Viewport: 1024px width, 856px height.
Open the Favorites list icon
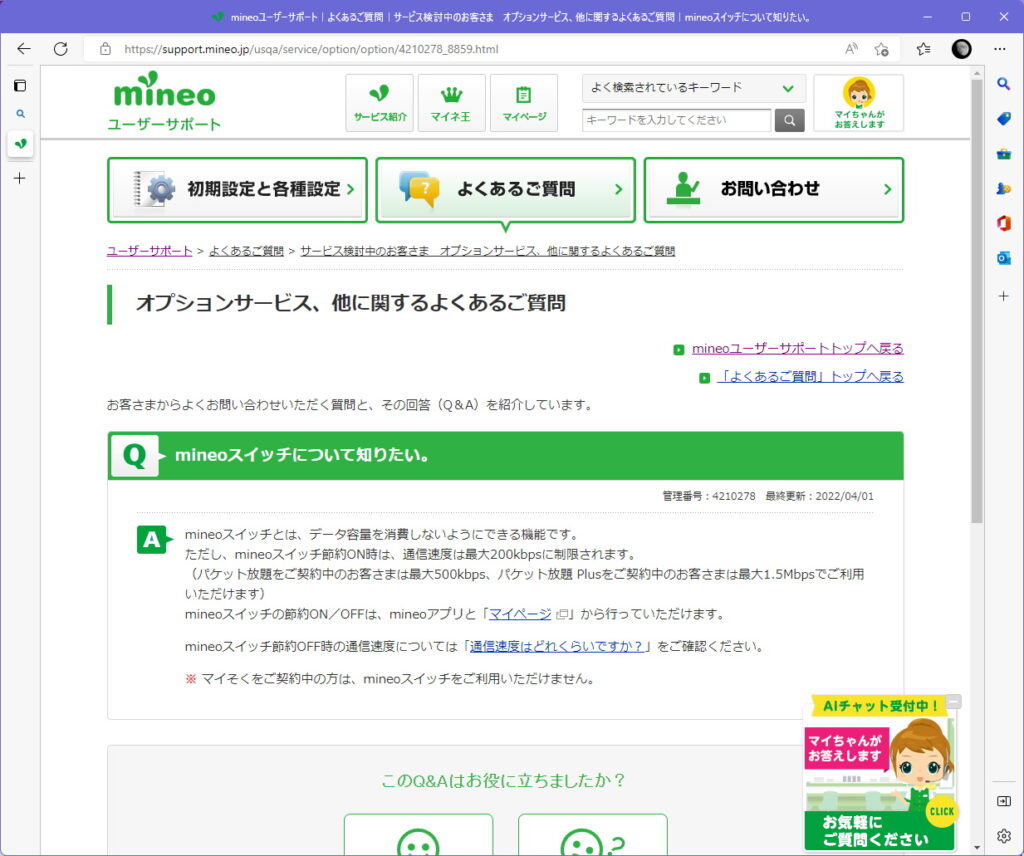point(923,49)
